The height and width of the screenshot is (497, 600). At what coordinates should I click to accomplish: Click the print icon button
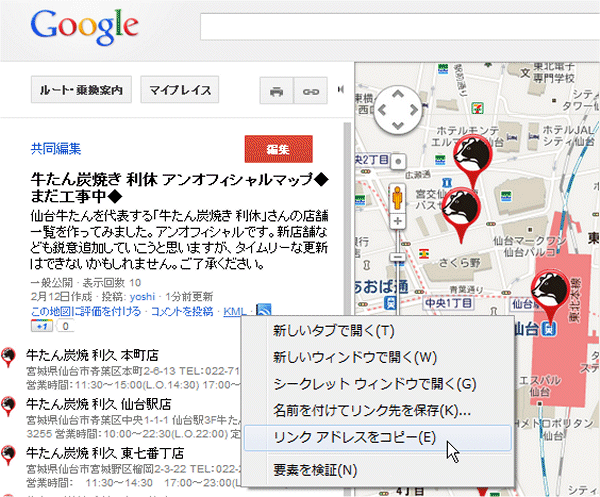[276, 91]
